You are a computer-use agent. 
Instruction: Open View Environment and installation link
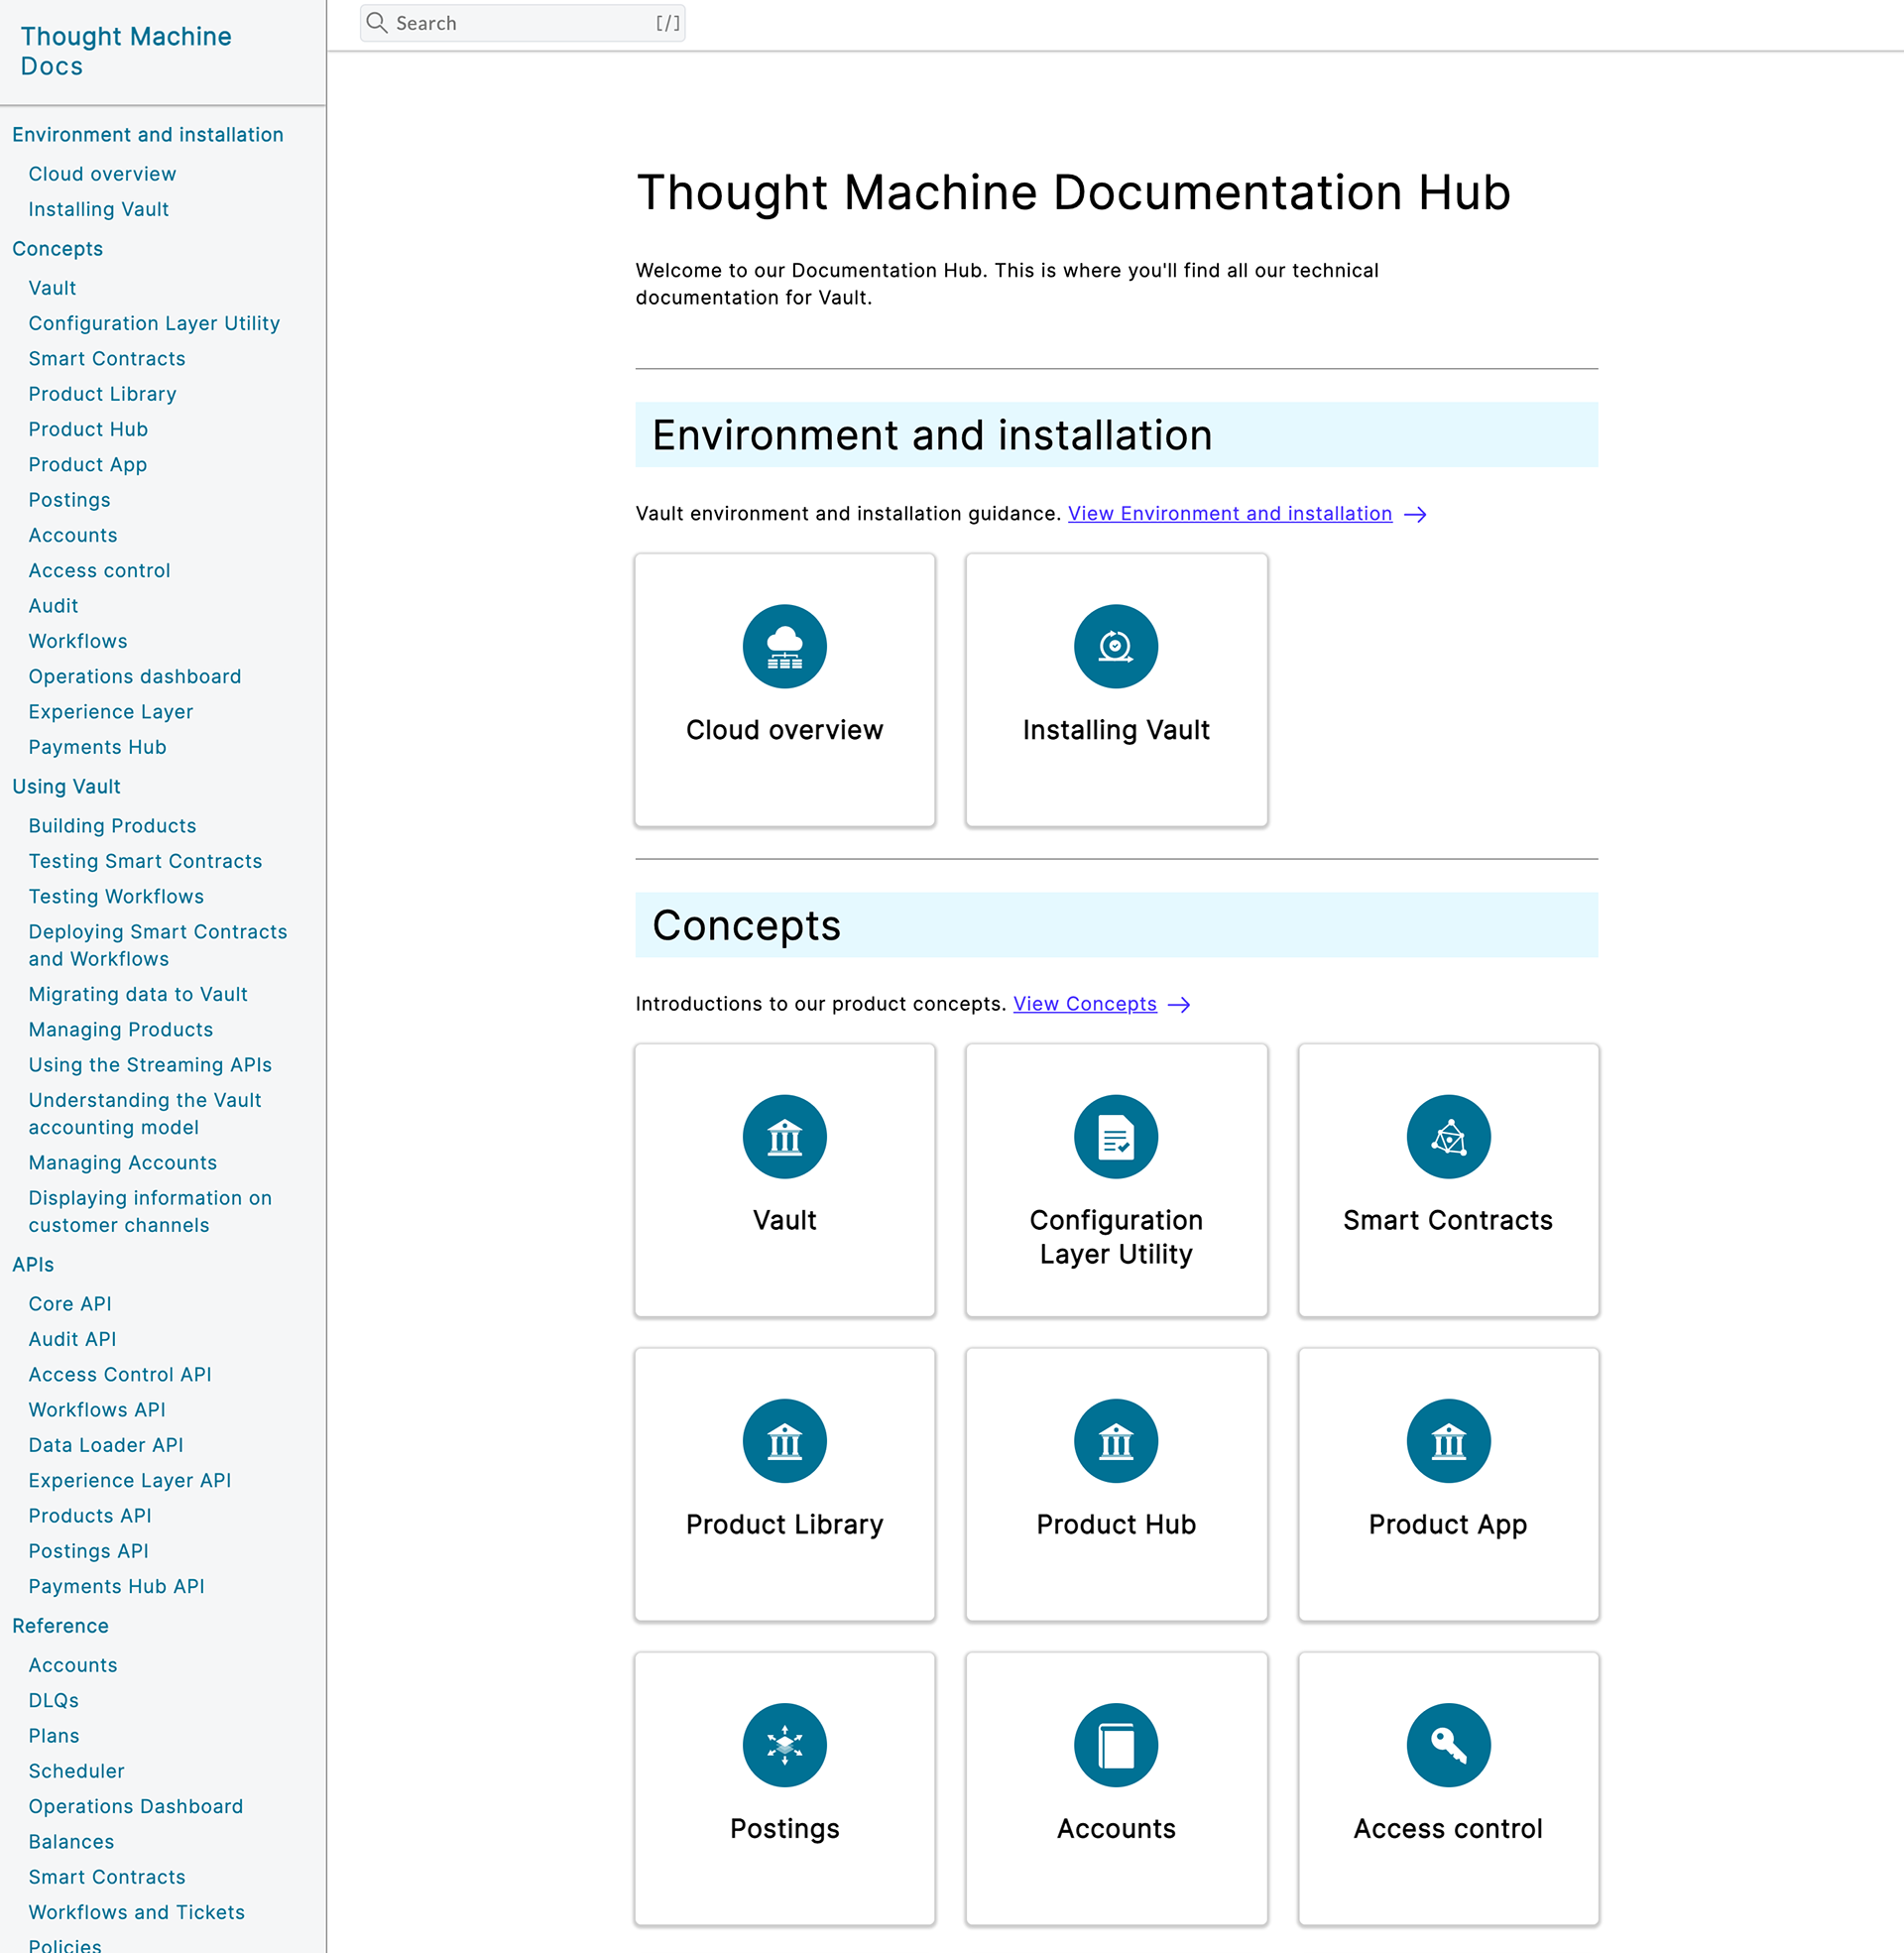click(x=1229, y=514)
